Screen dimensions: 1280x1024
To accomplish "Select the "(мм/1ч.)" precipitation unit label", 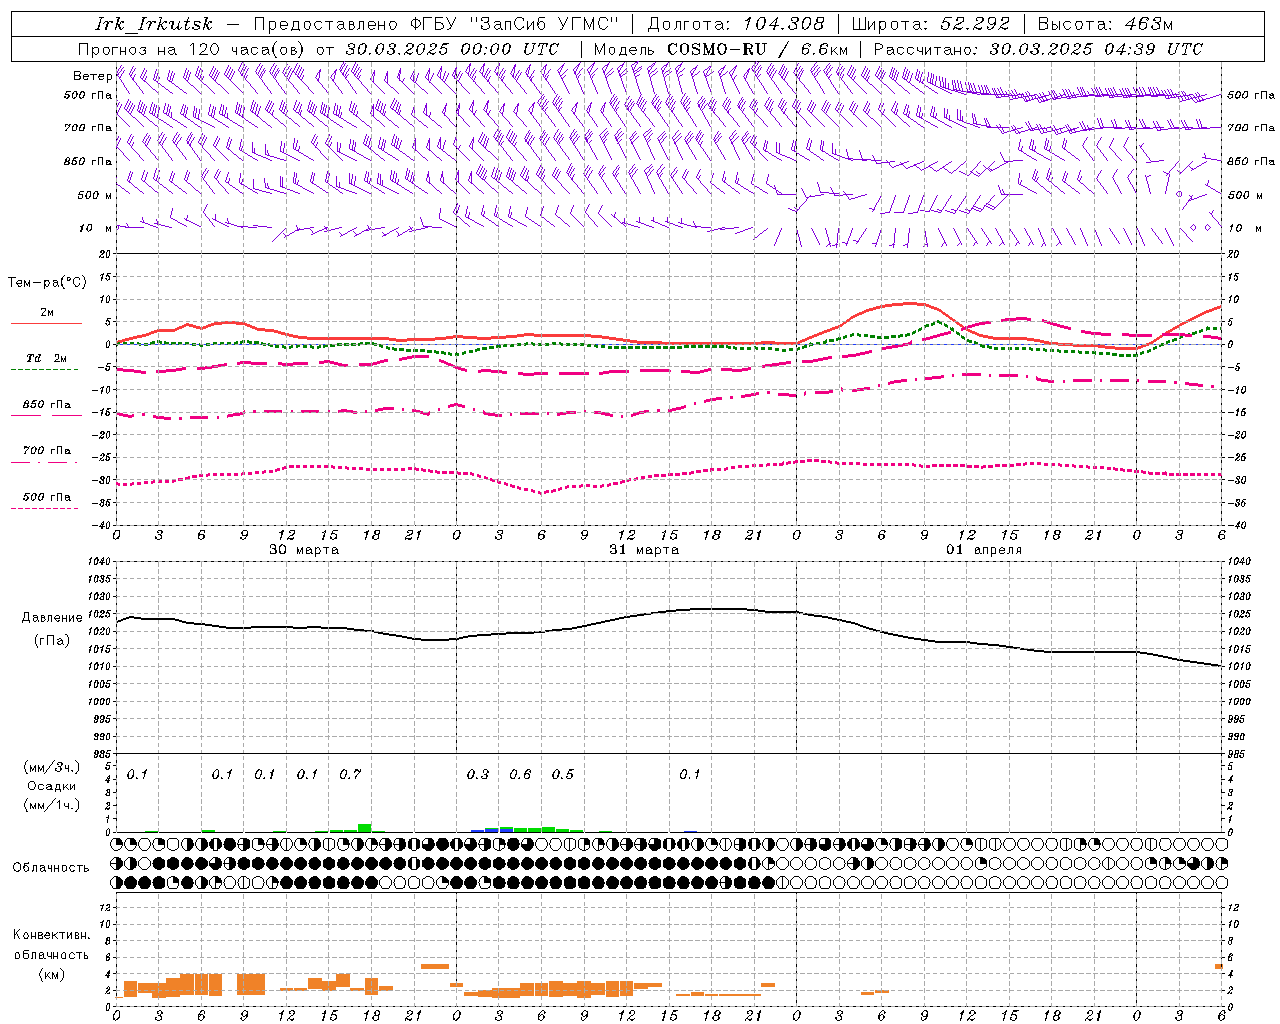I will point(52,805).
